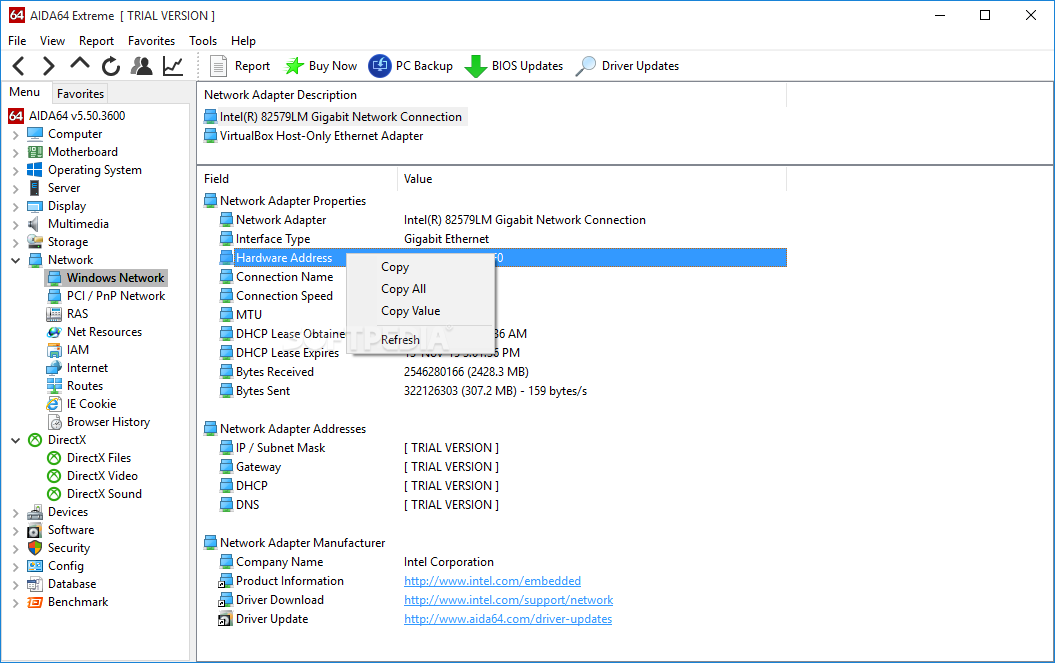Expand the Display tree node
1055x663 pixels.
15,207
